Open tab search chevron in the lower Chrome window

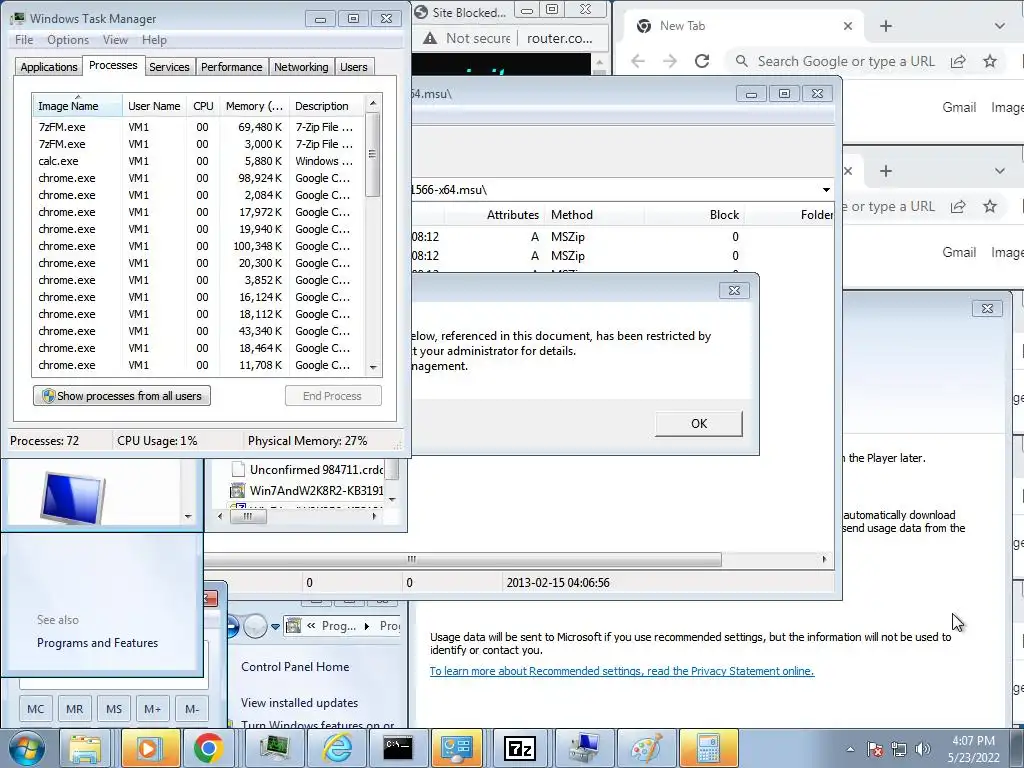999,171
